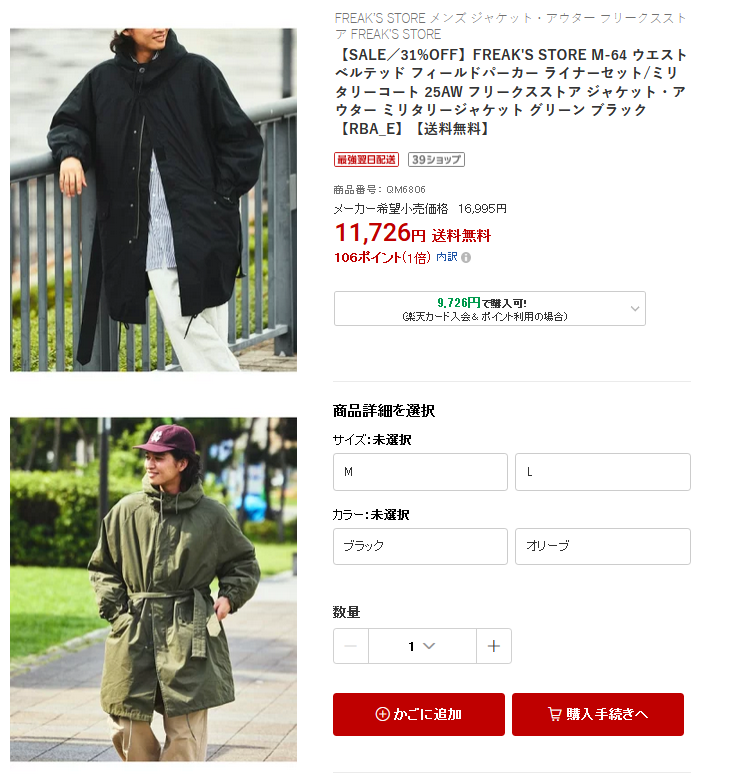View the black field parka product photo
Screen dimensions: 737x778
coord(153,199)
